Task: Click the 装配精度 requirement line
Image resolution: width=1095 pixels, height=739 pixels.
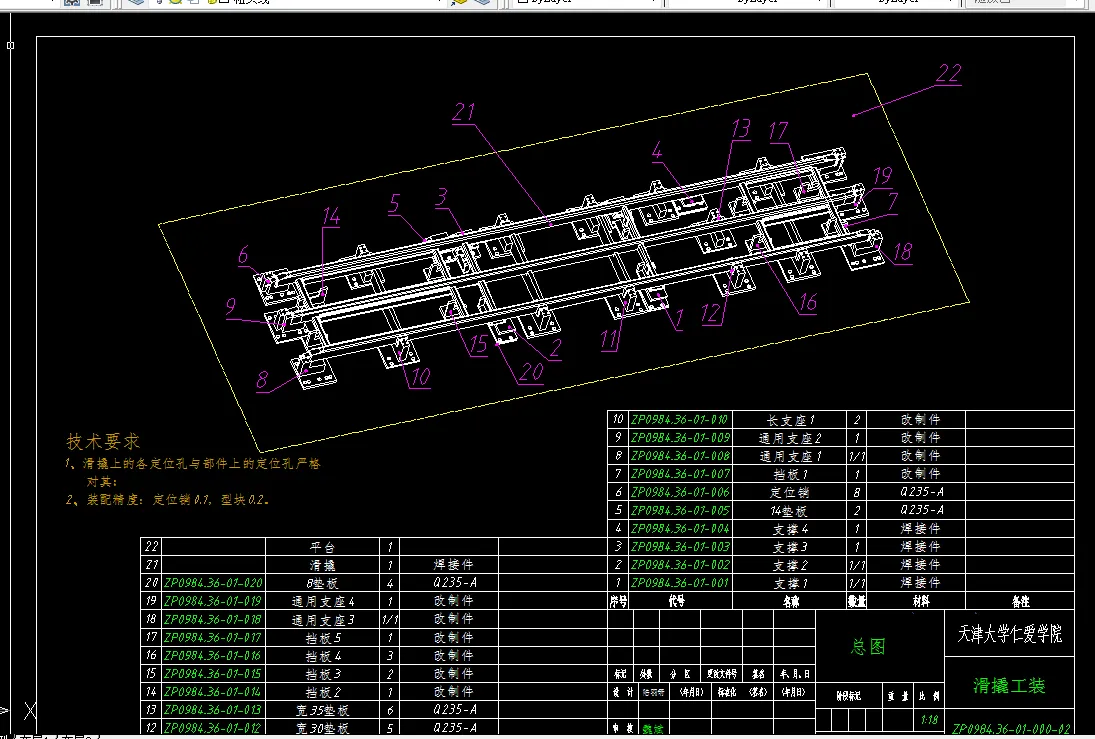Action: [168, 499]
